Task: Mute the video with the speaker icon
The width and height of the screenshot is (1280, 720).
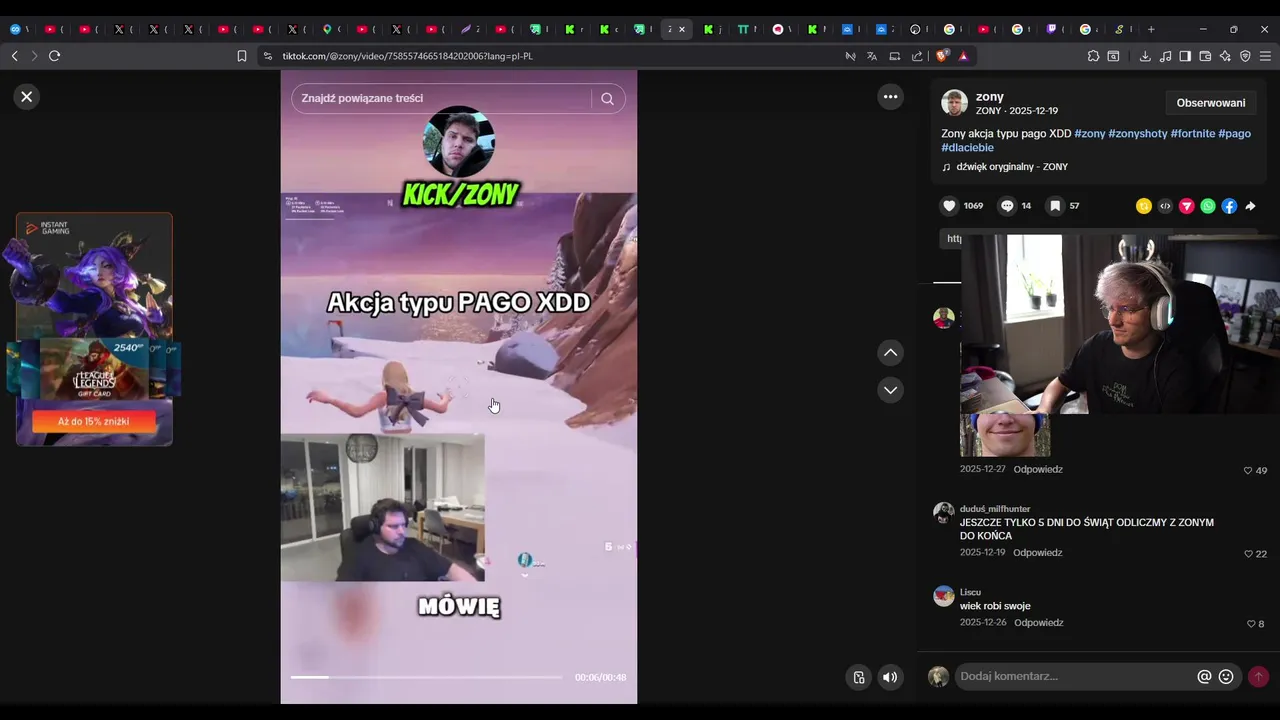Action: point(890,678)
